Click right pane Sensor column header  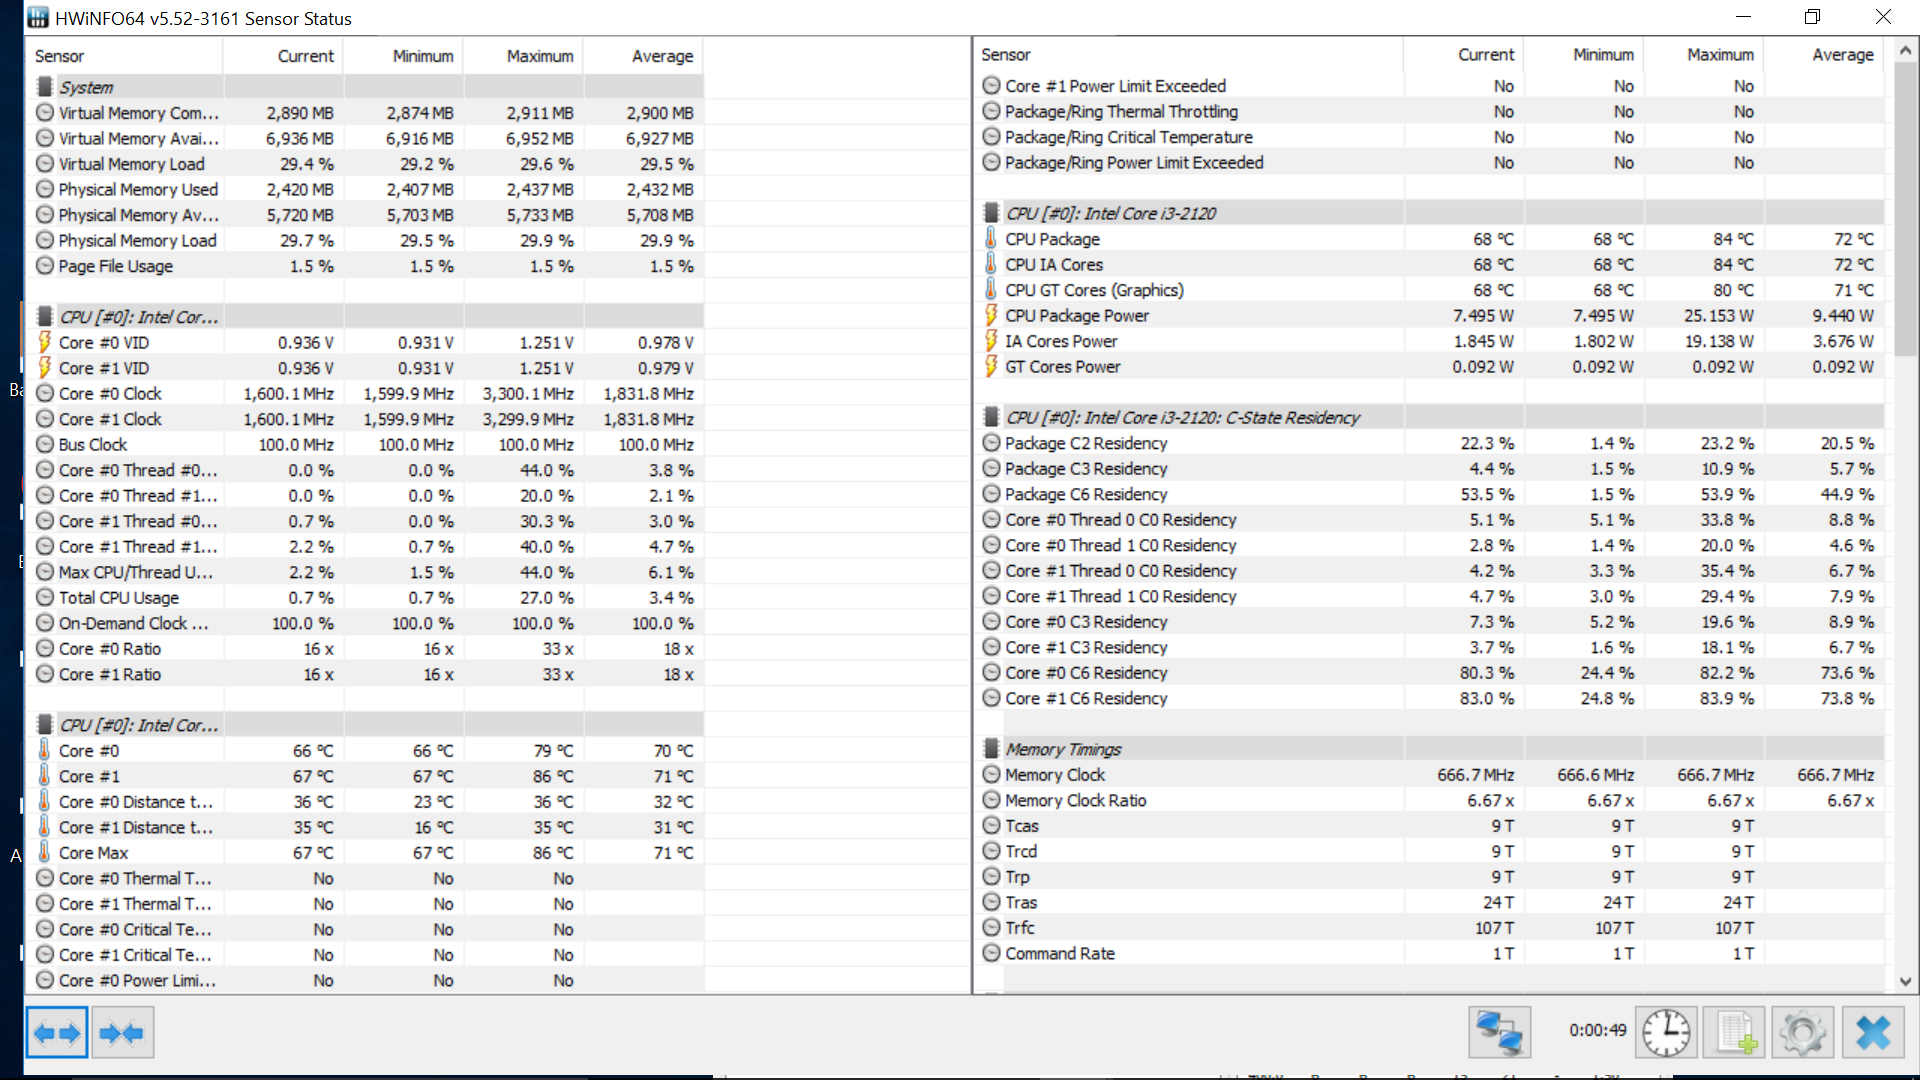pos(1189,55)
